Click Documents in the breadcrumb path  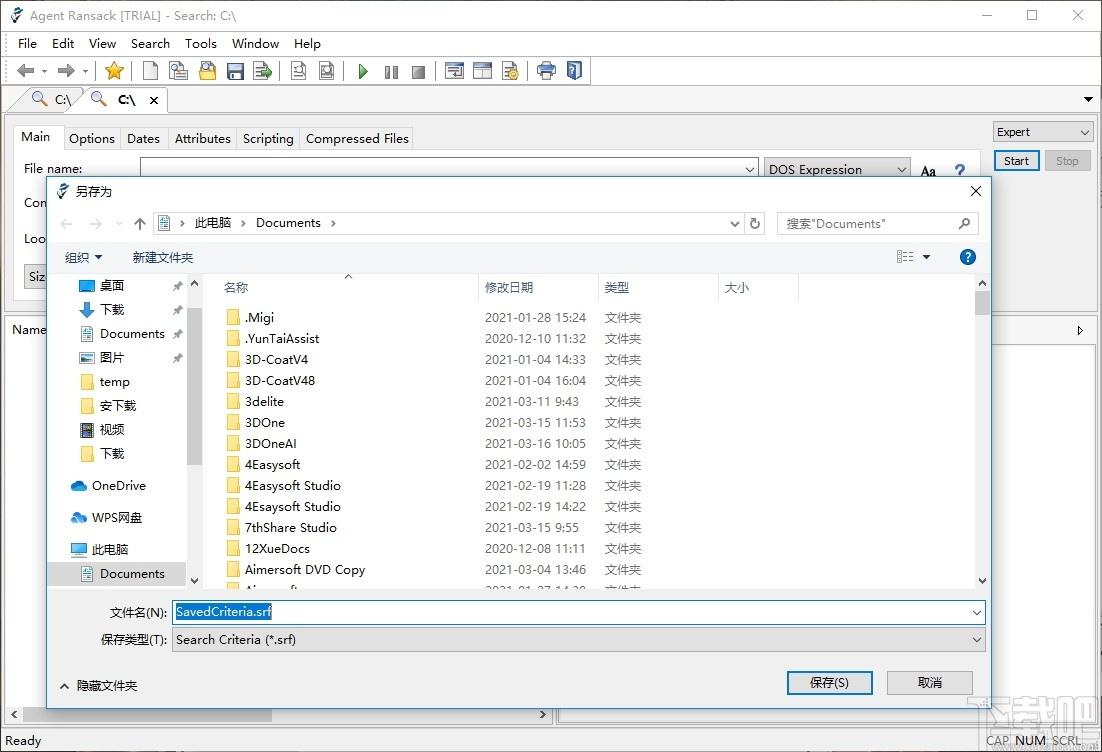288,223
